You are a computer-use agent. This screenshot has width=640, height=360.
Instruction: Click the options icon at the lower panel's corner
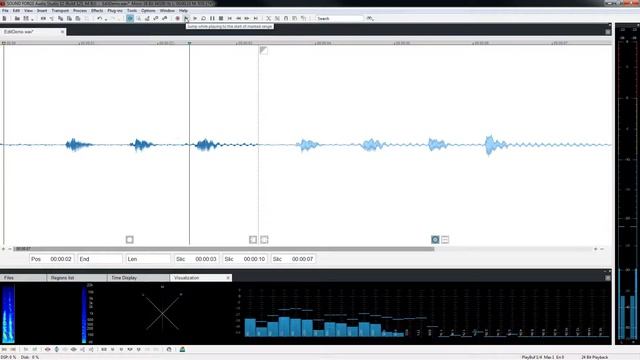coord(608,278)
